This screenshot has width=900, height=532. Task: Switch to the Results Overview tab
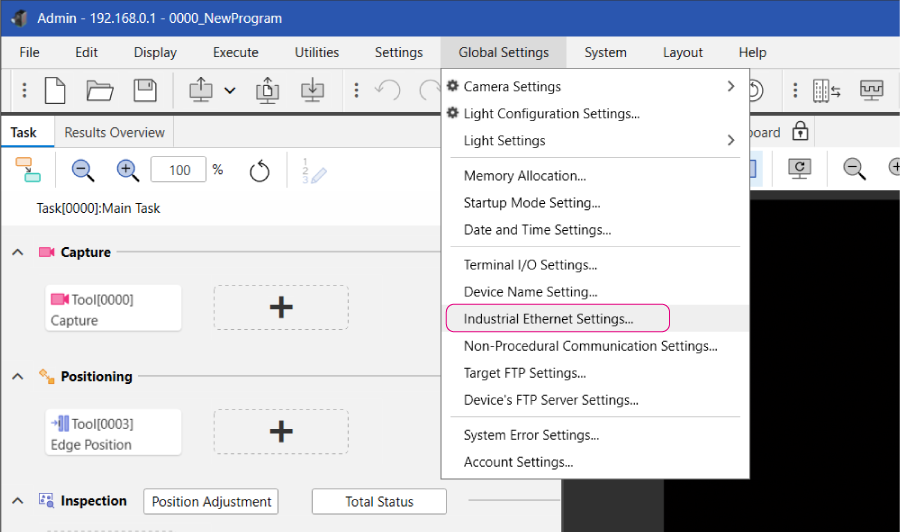(114, 133)
